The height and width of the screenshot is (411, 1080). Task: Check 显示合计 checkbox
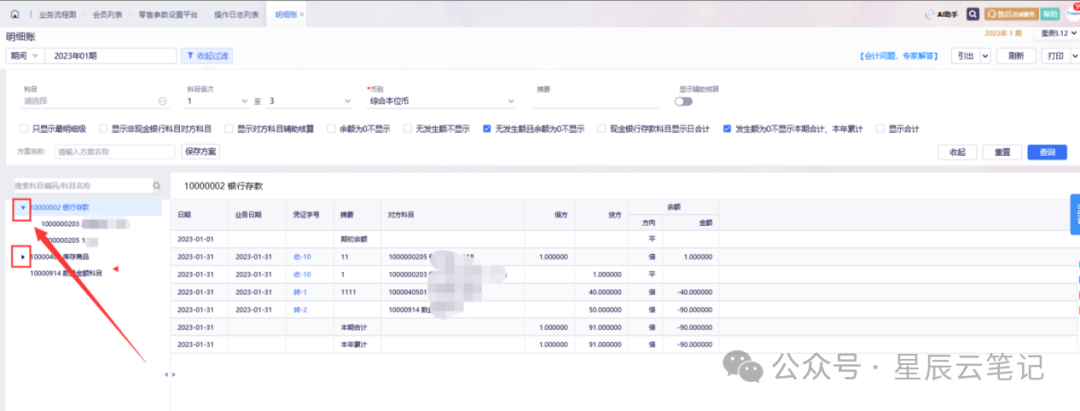880,129
